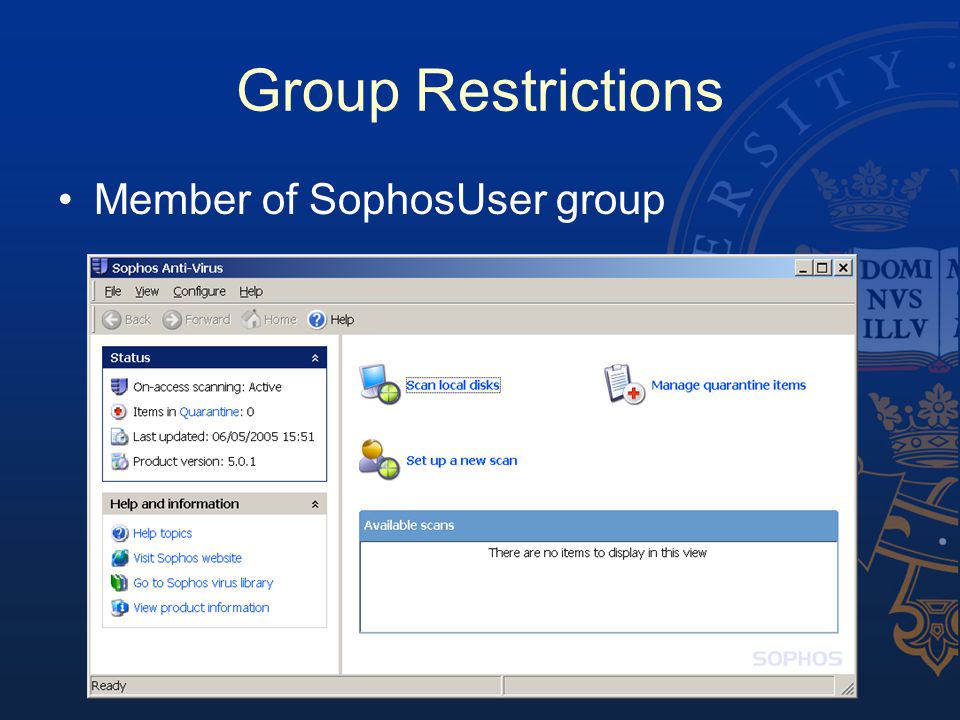Minimize the Sophos Anti-Virus window
The width and height of the screenshot is (960, 720).
point(803,268)
